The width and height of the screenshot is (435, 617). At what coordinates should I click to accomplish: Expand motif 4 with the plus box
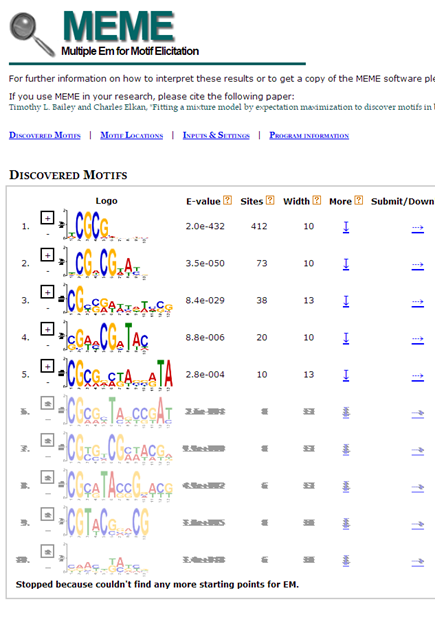(x=47, y=329)
